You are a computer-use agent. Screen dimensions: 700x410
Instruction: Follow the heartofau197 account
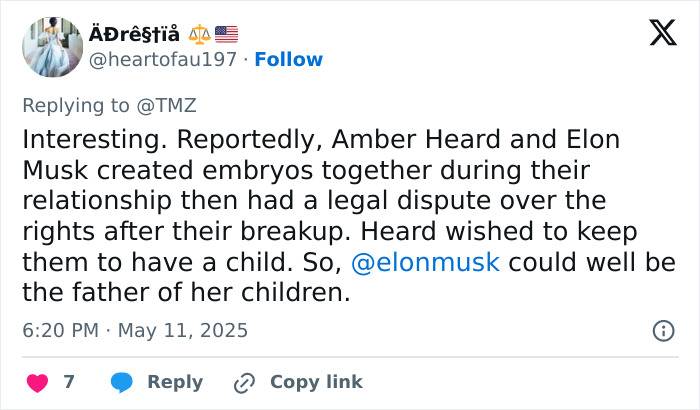[288, 59]
